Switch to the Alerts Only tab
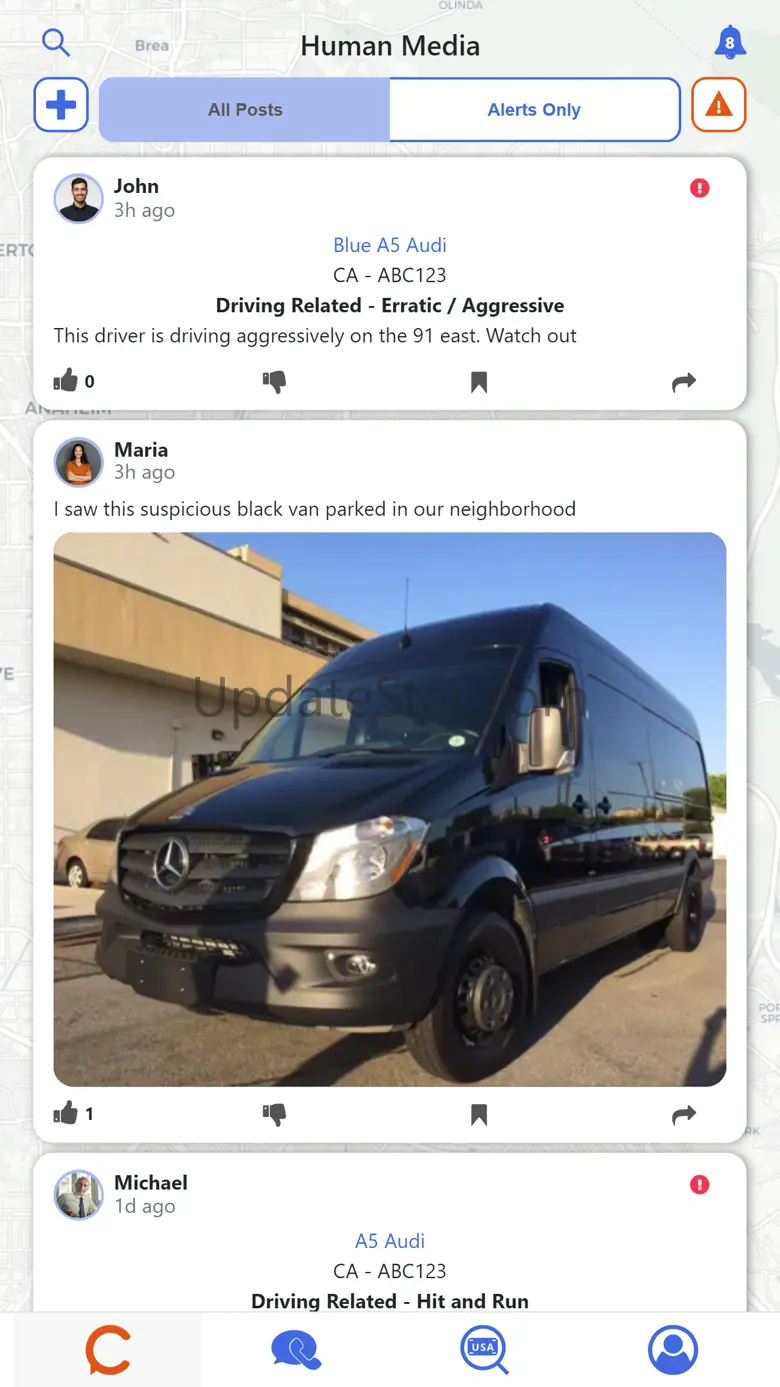This screenshot has width=780, height=1387. click(534, 110)
